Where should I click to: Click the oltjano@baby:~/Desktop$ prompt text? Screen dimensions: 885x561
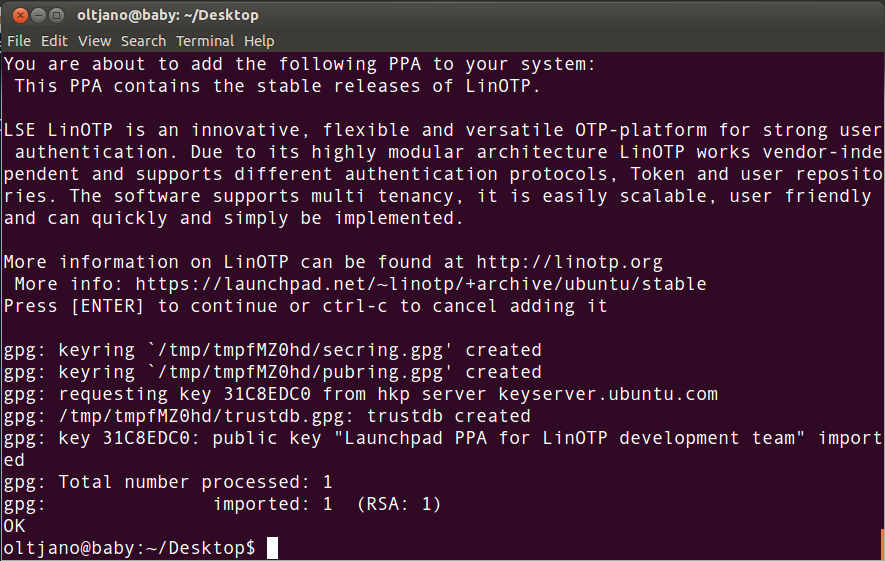click(129, 548)
